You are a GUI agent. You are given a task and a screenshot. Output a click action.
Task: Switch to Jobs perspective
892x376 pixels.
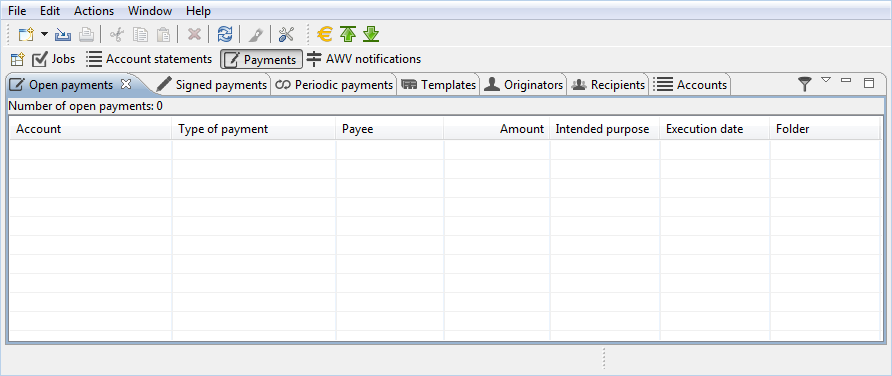(53, 59)
